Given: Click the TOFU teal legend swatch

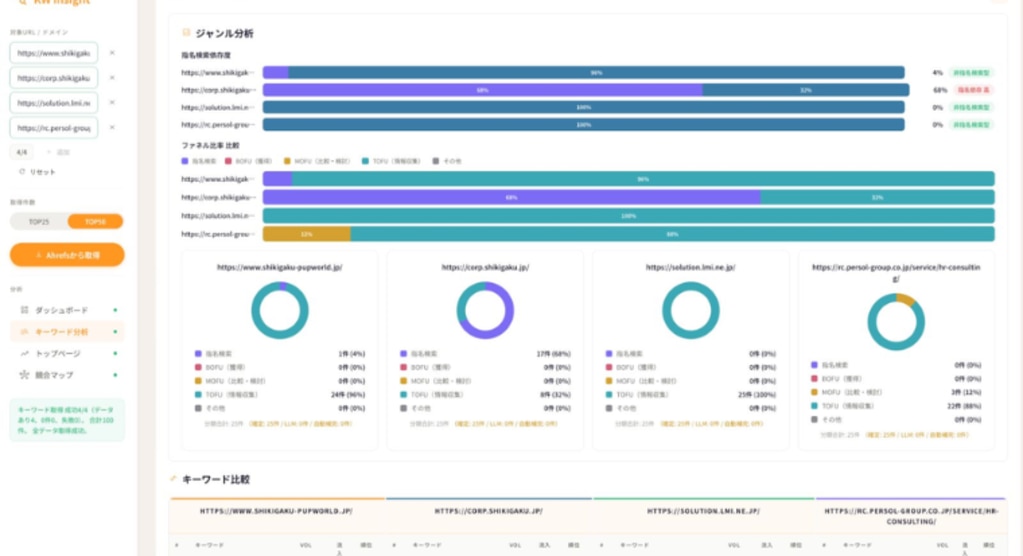Looking at the screenshot, I should point(365,161).
